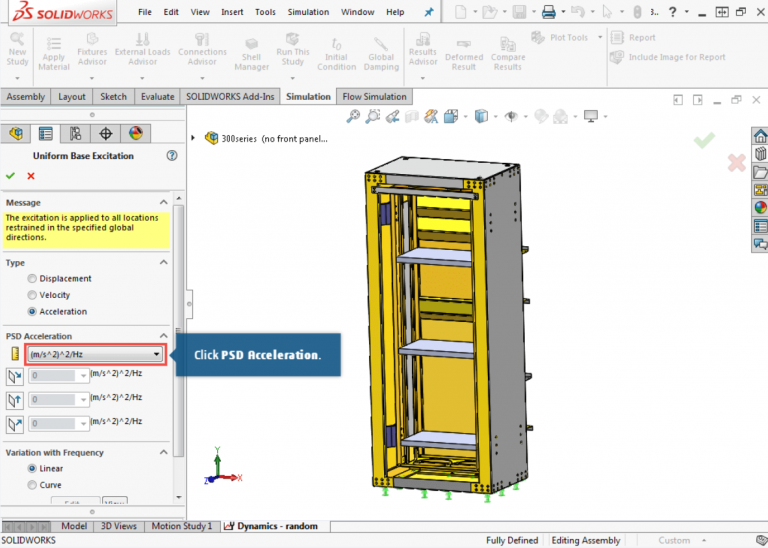Open the Motion Study 1 bottom tab
The width and height of the screenshot is (768, 548).
181,526
